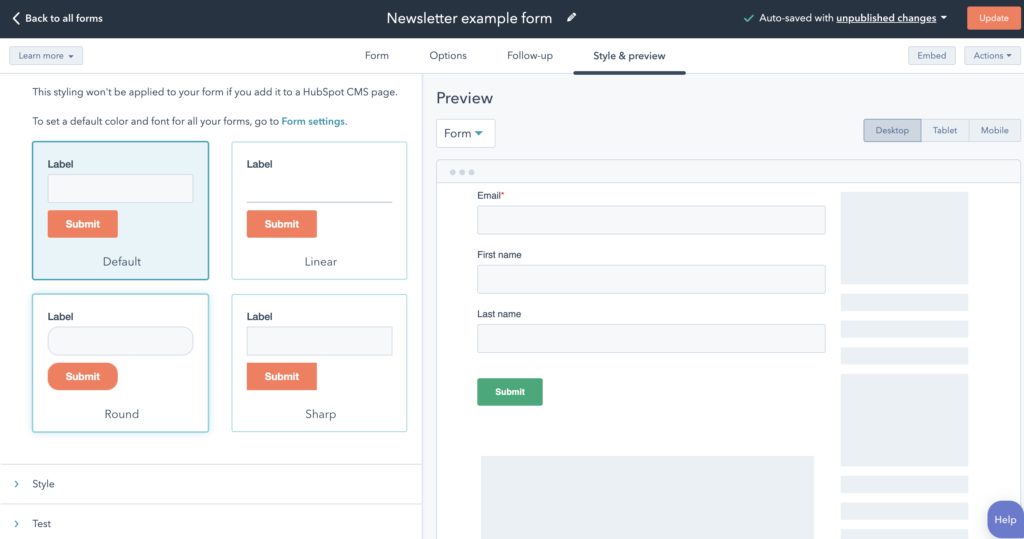Click the pencil icon to rename form
The width and height of the screenshot is (1024, 539).
pyautogui.click(x=571, y=18)
